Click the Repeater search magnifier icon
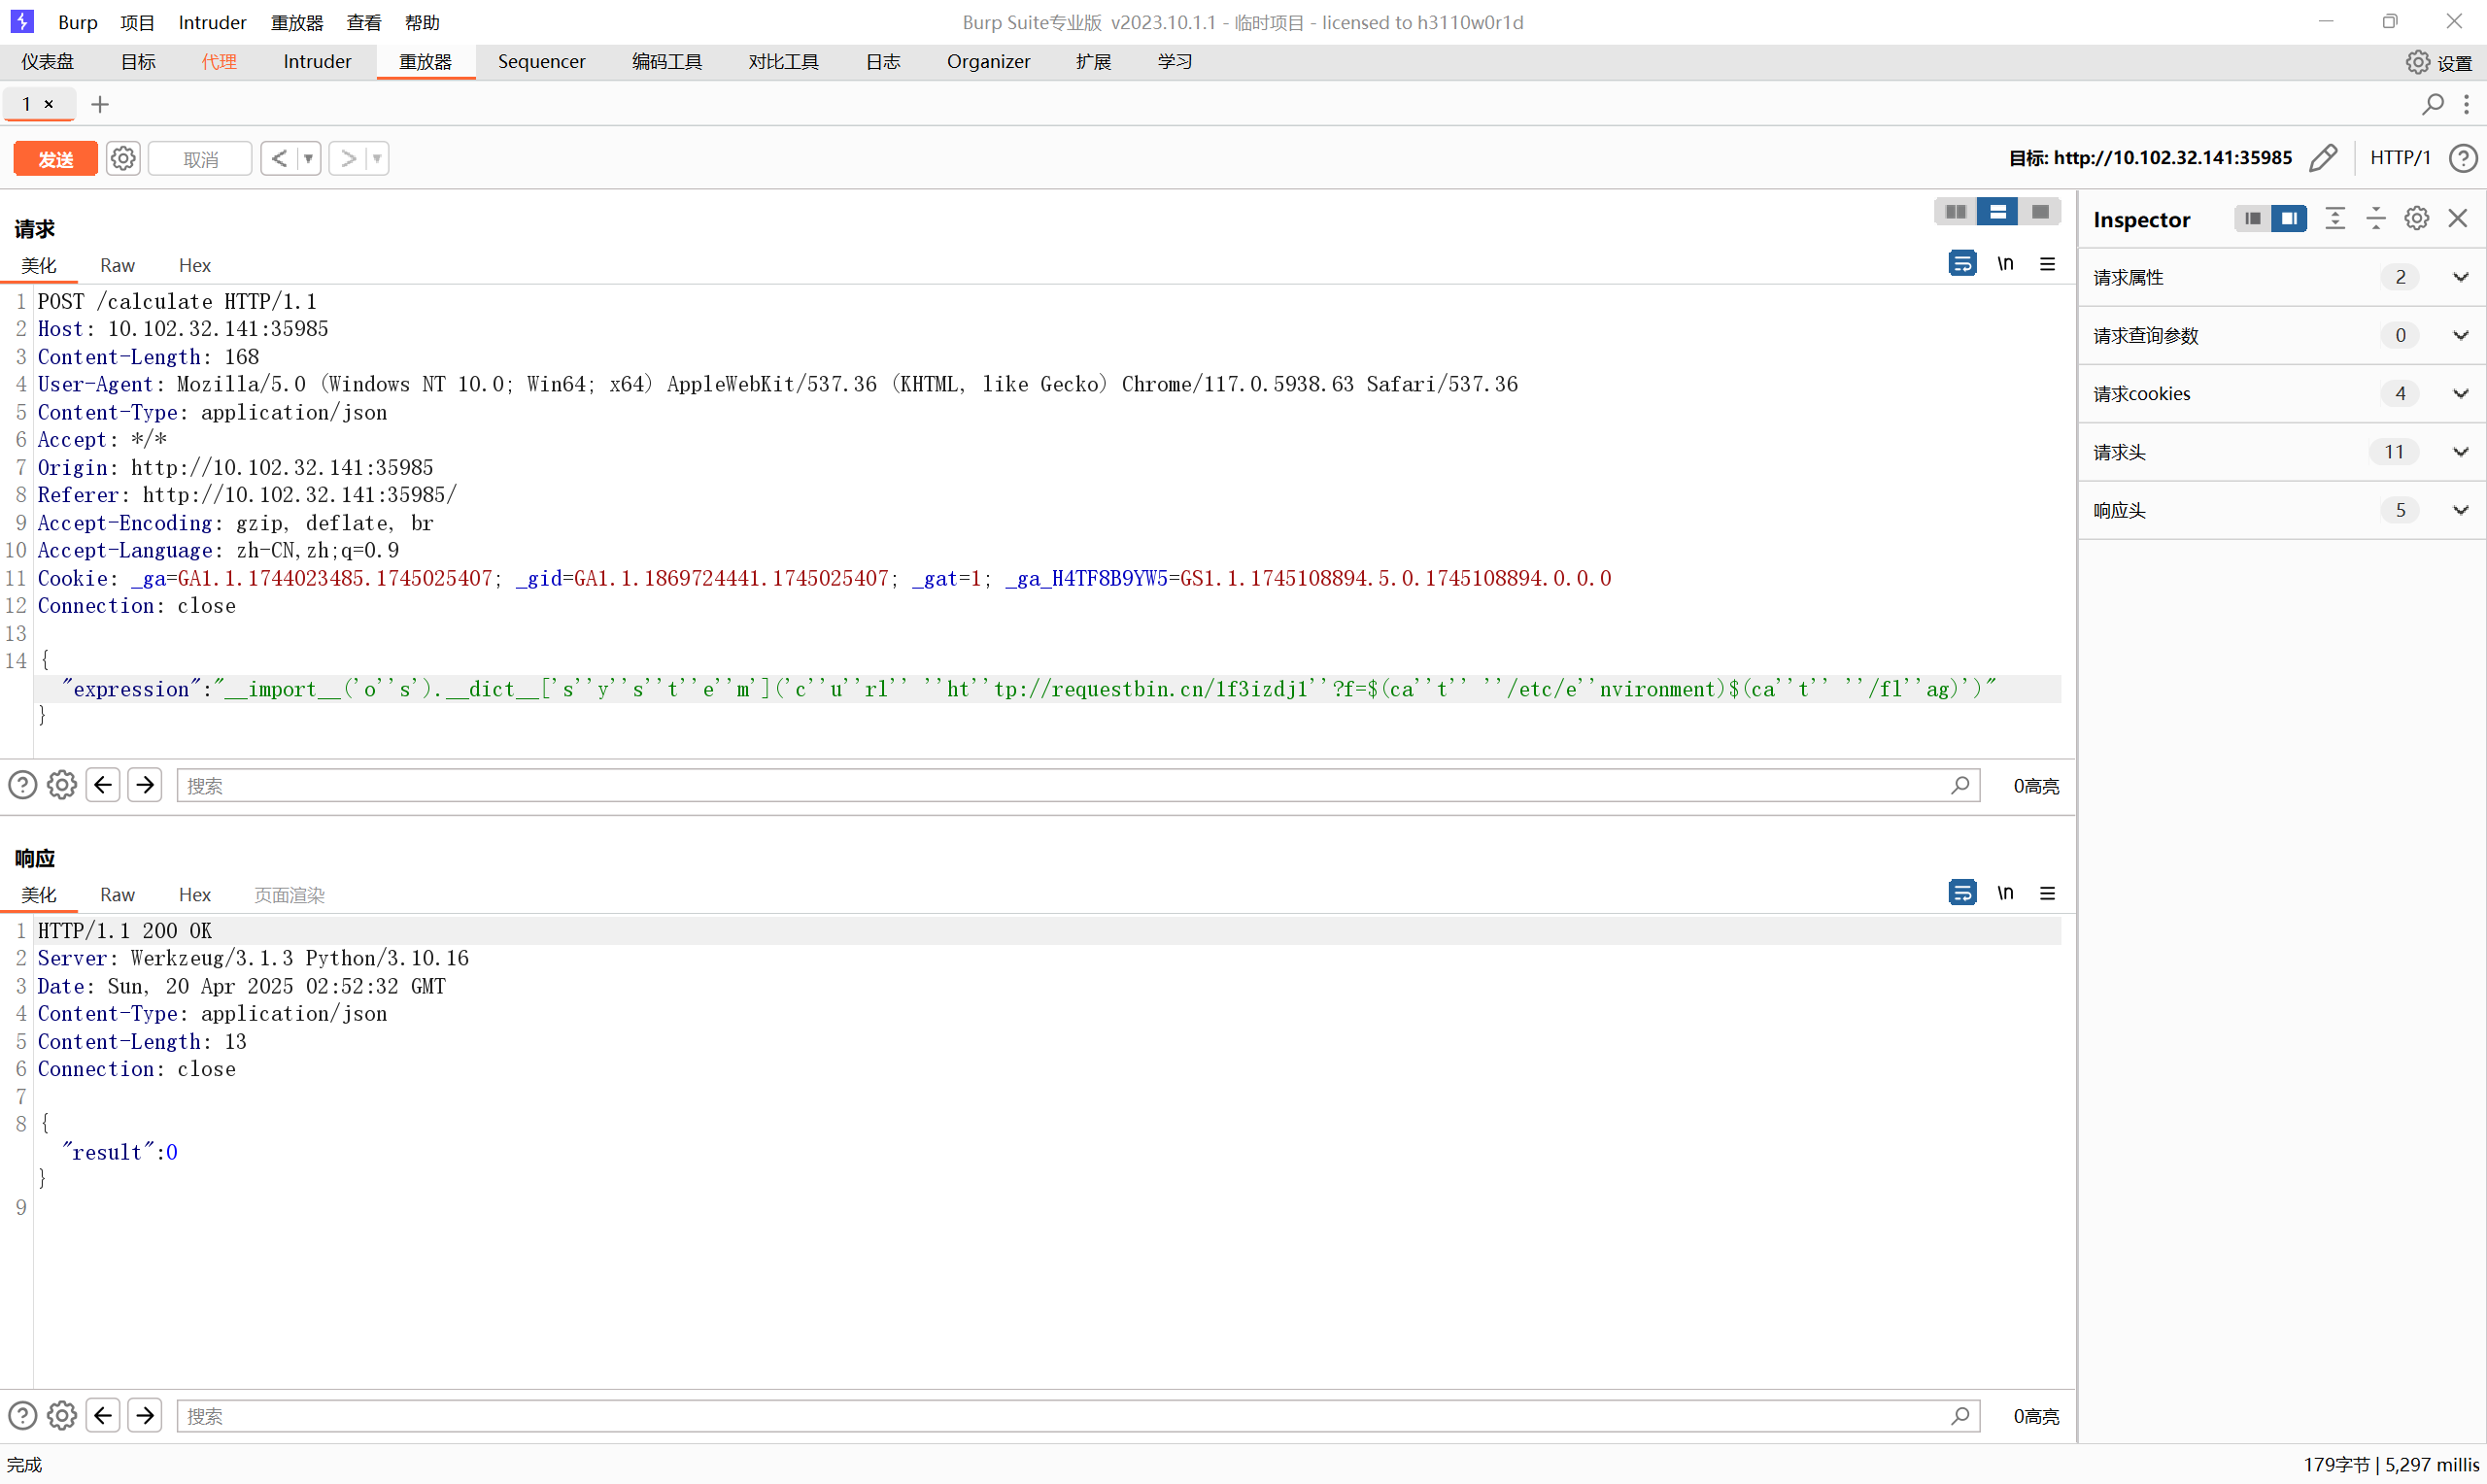 pyautogui.click(x=2432, y=104)
